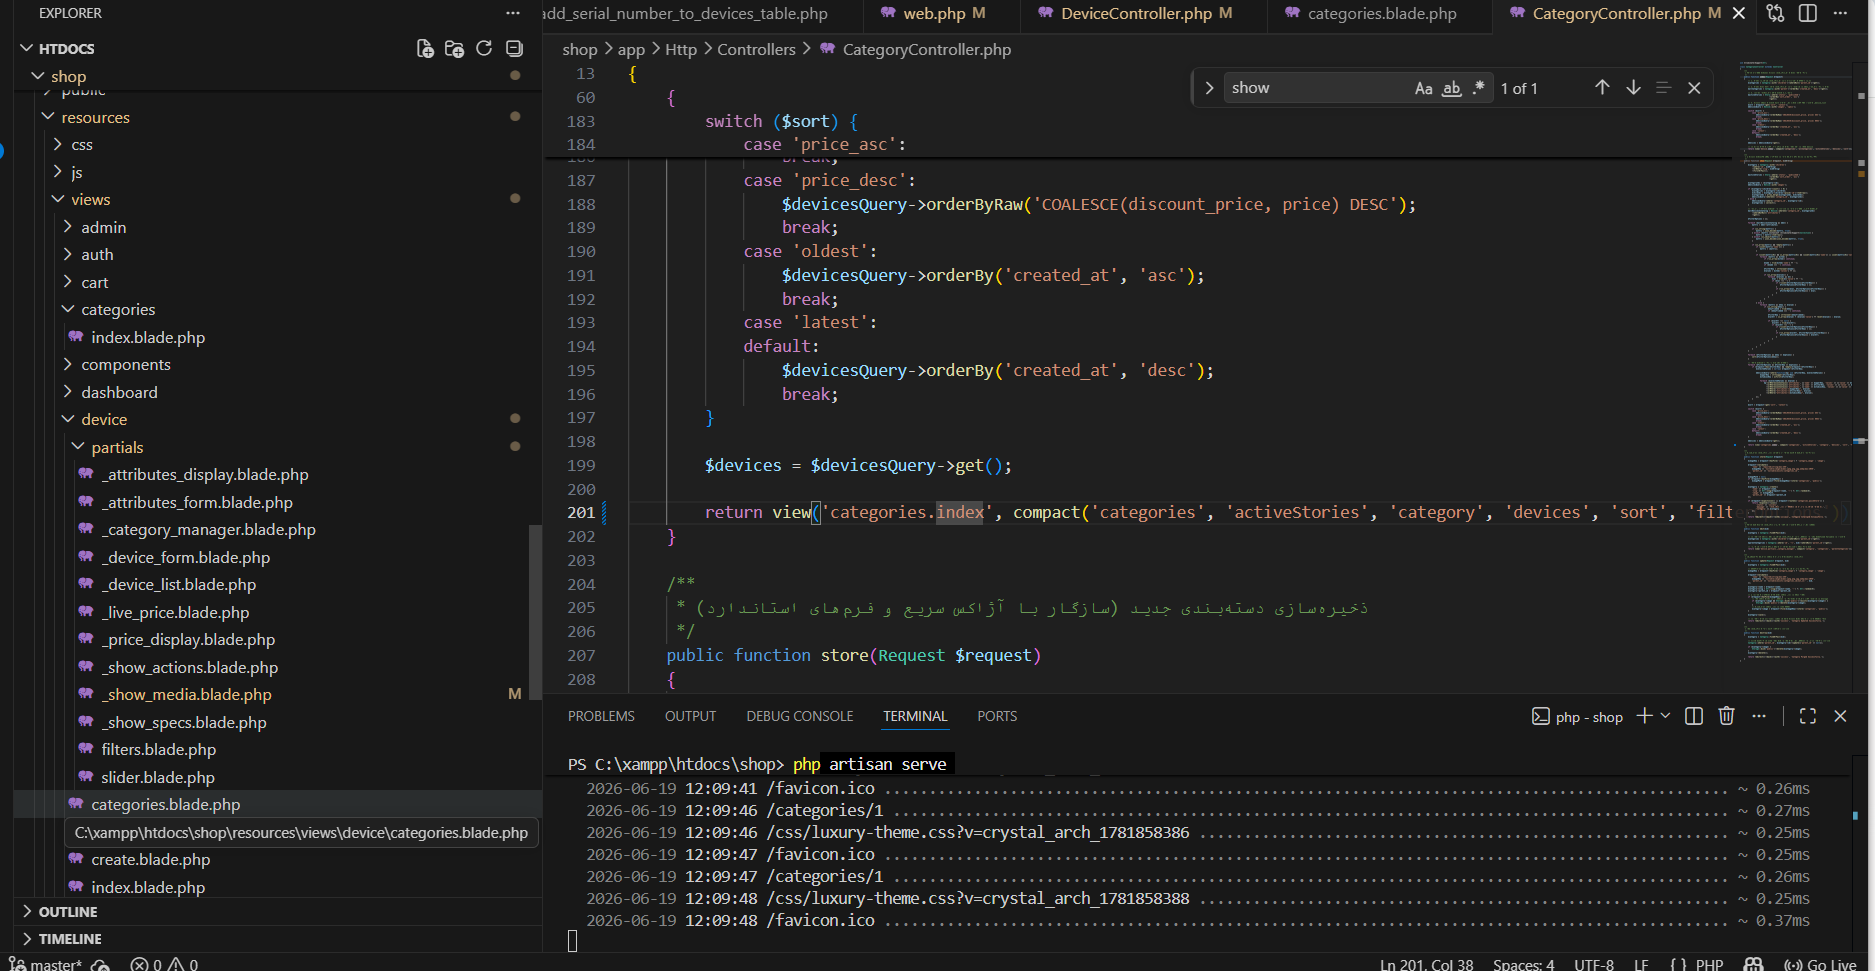Refresh the Explorer file tree
The image size is (1875, 971).
tap(484, 49)
